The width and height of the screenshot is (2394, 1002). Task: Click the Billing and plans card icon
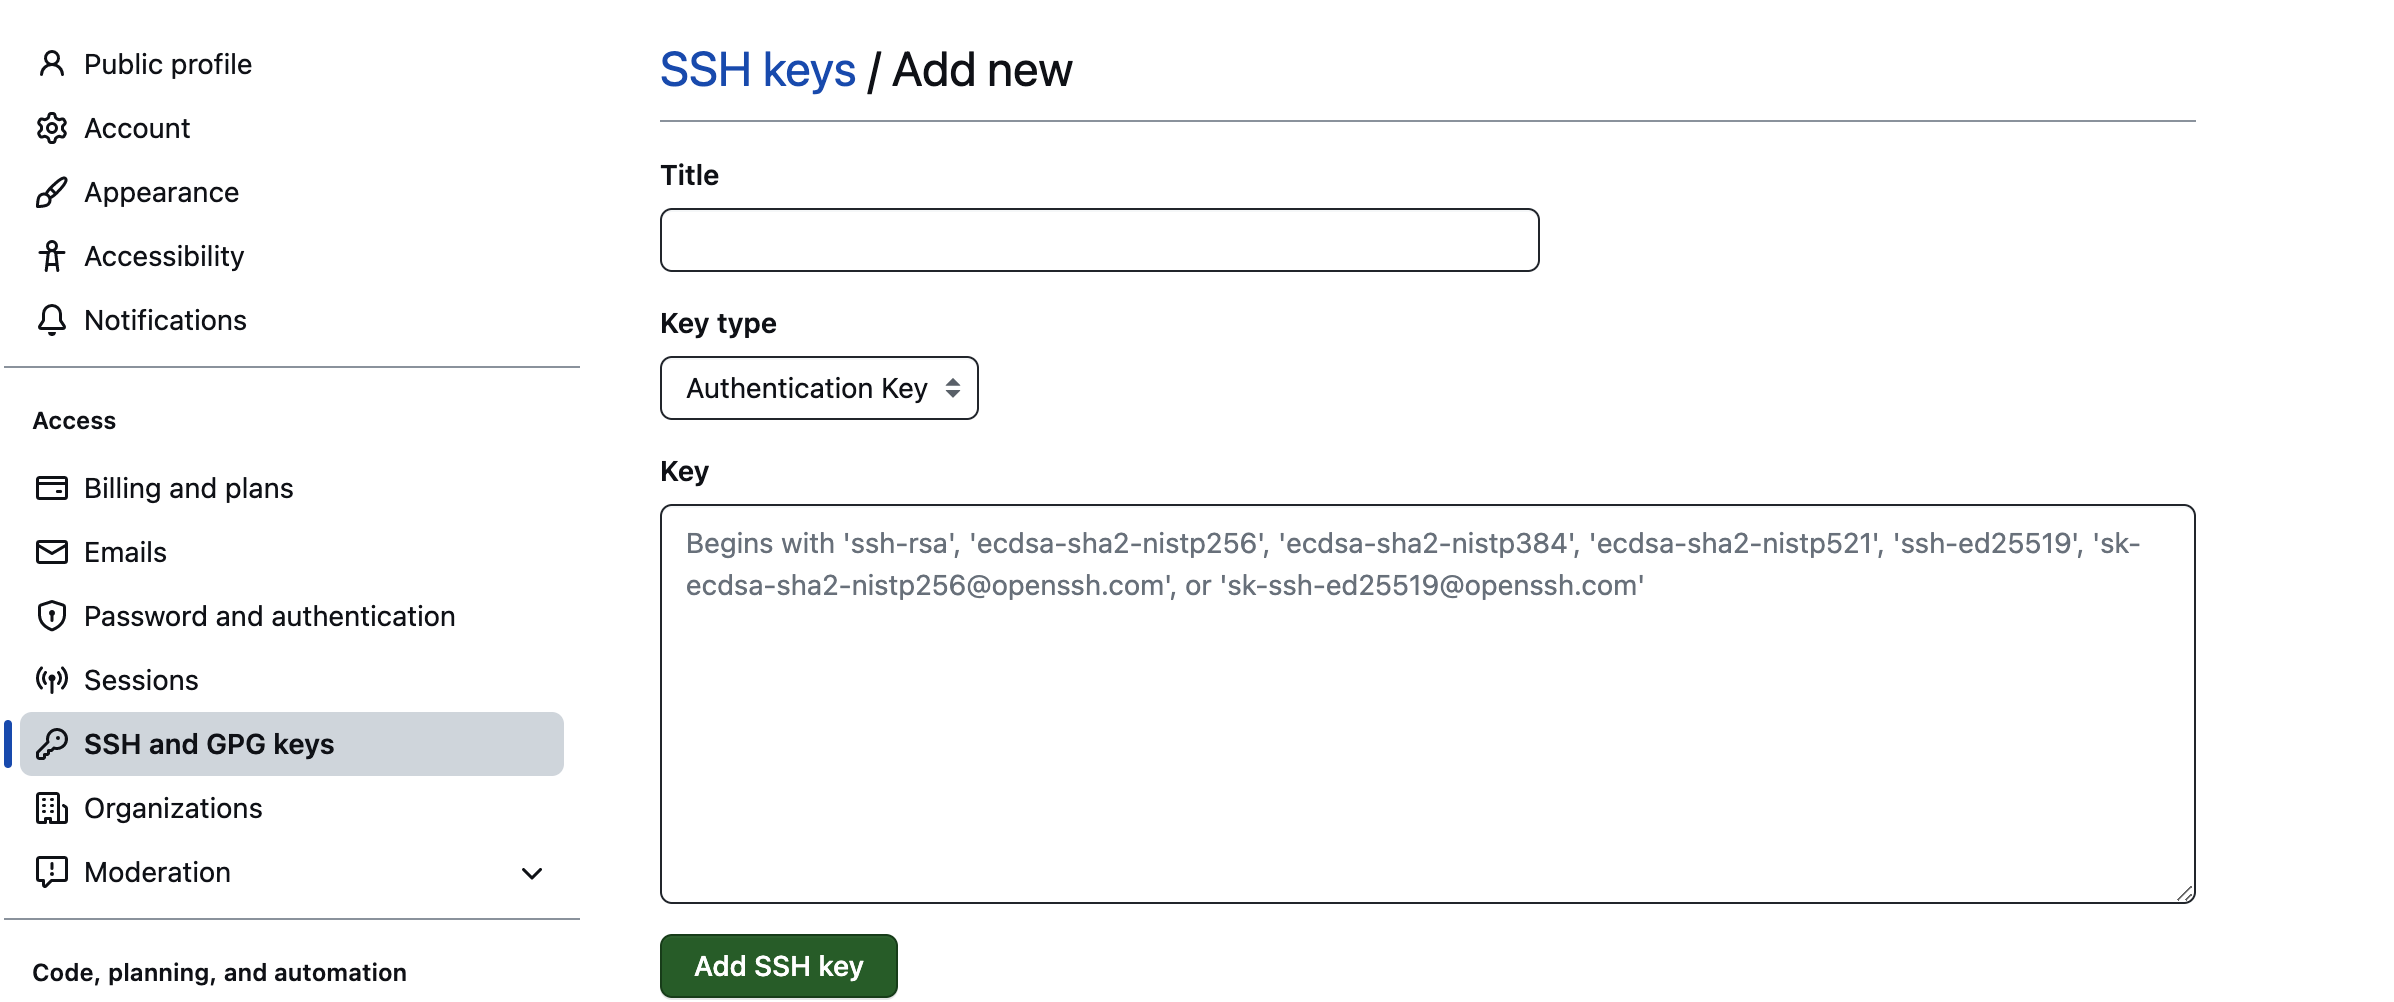(52, 488)
